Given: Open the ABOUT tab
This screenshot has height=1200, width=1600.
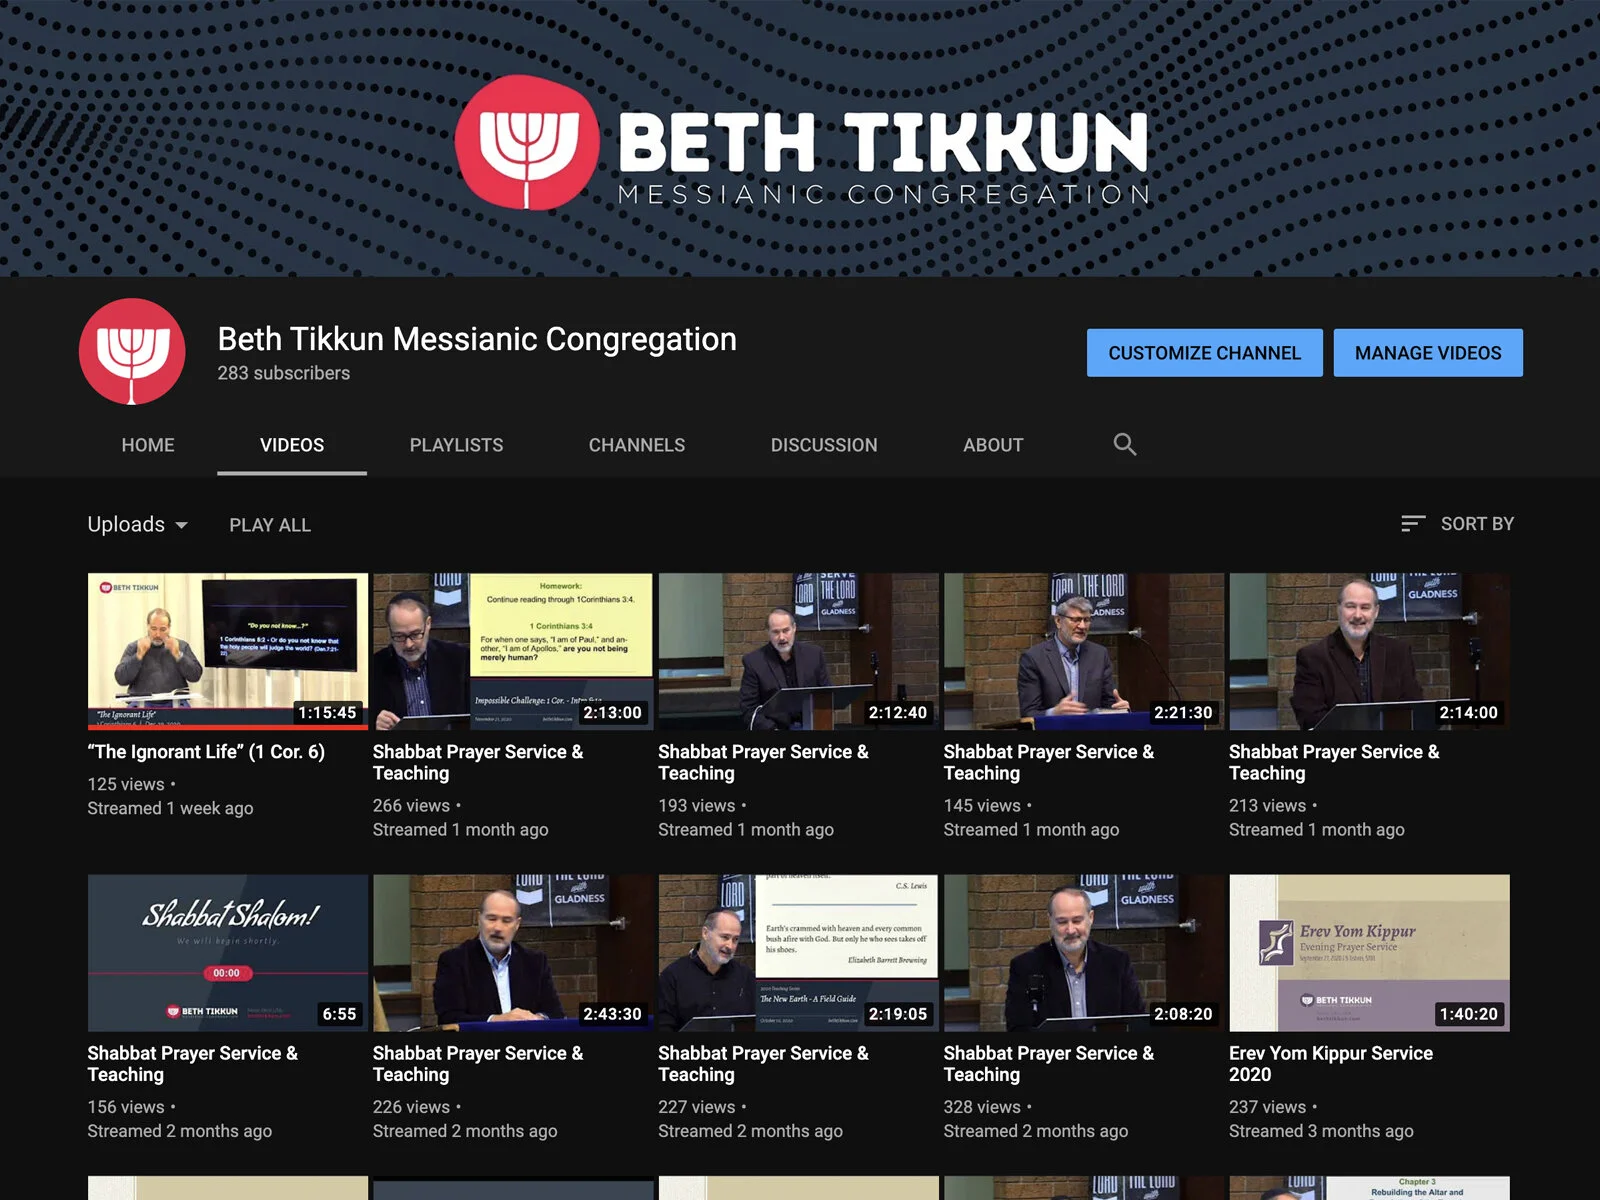Looking at the screenshot, I should [x=993, y=445].
